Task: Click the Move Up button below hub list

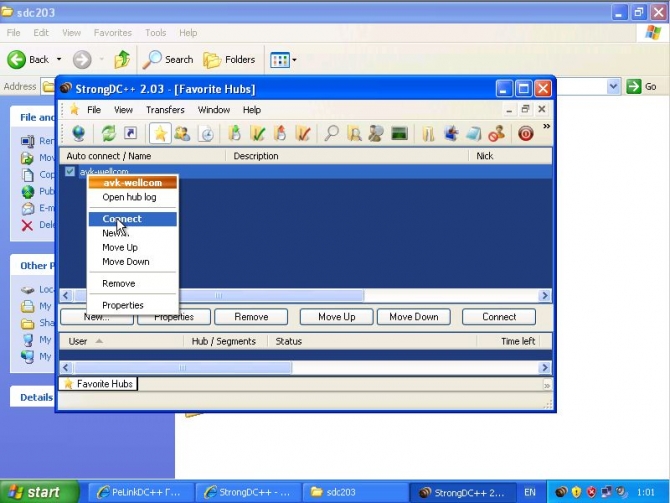Action: tap(337, 317)
